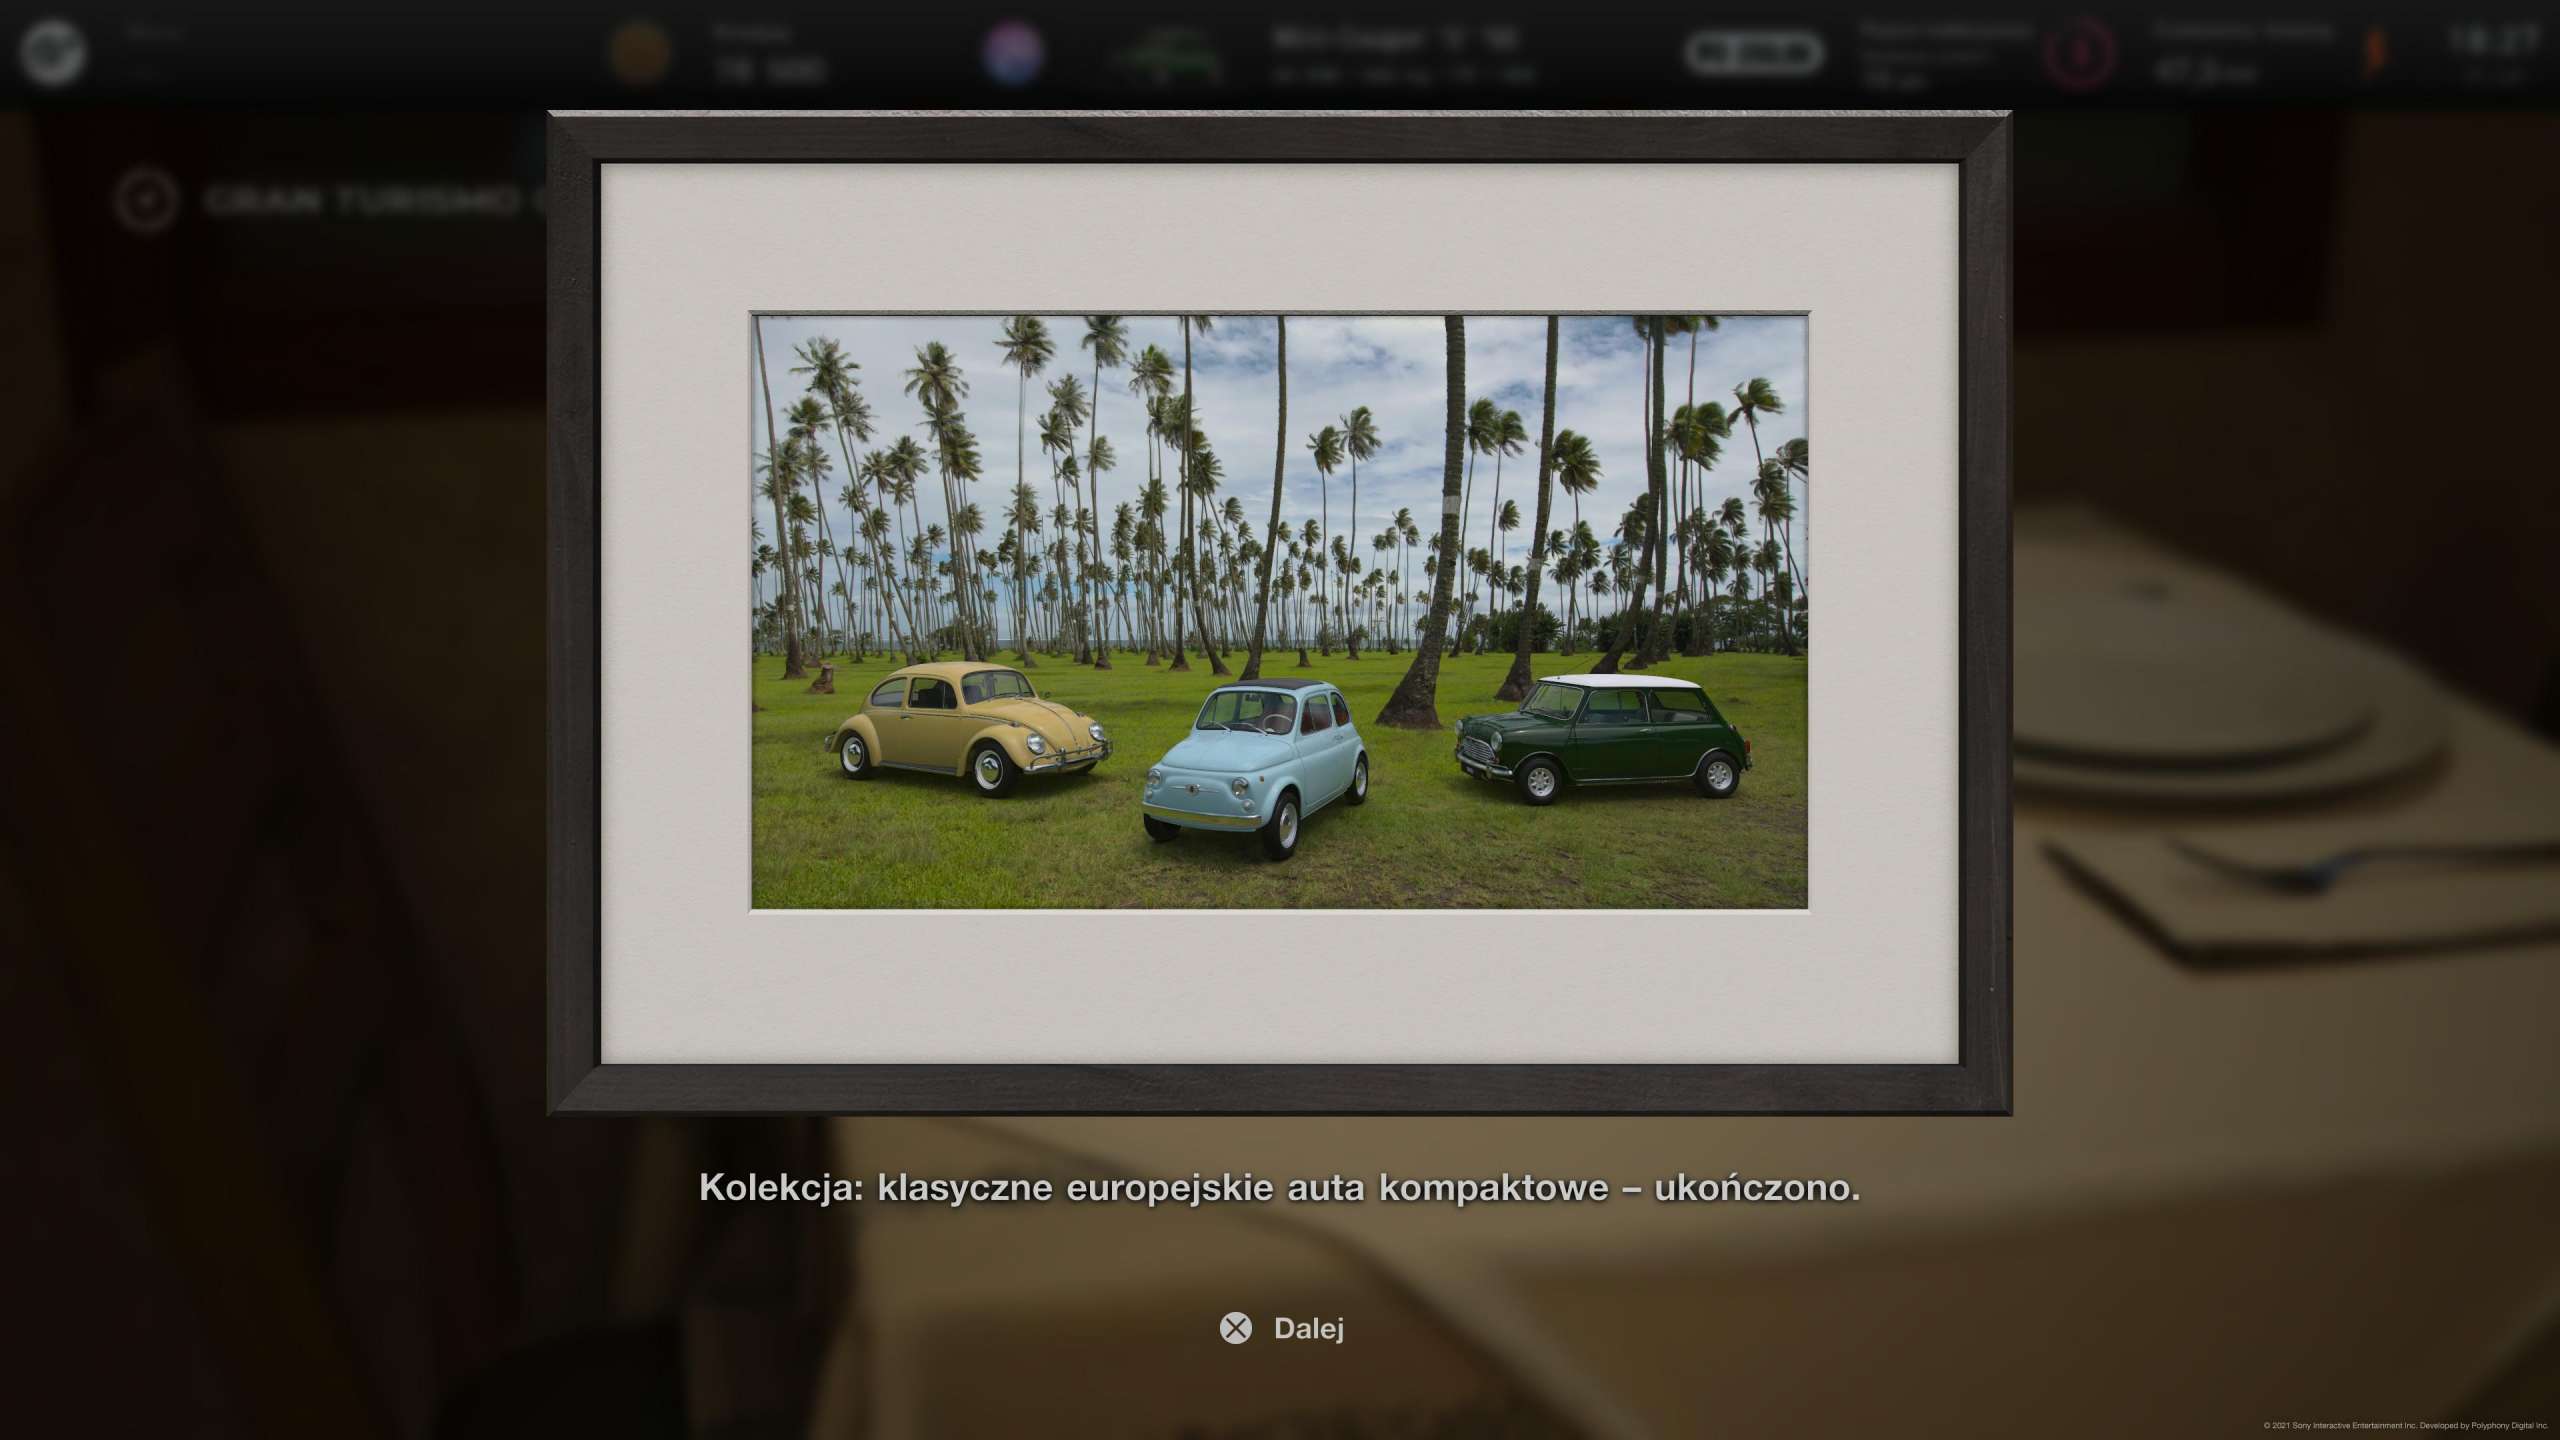
Task: Click the 78 500 credits amount
Action: (x=768, y=70)
